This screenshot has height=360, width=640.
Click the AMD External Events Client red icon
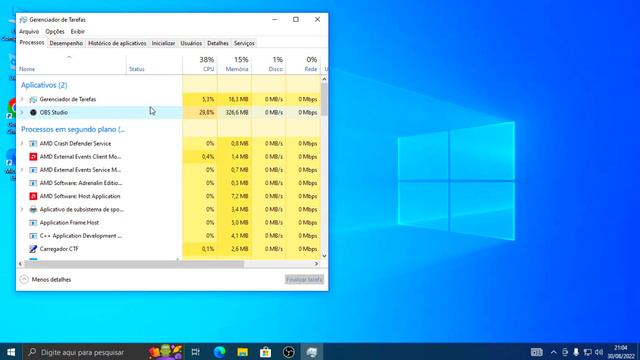(x=33, y=157)
